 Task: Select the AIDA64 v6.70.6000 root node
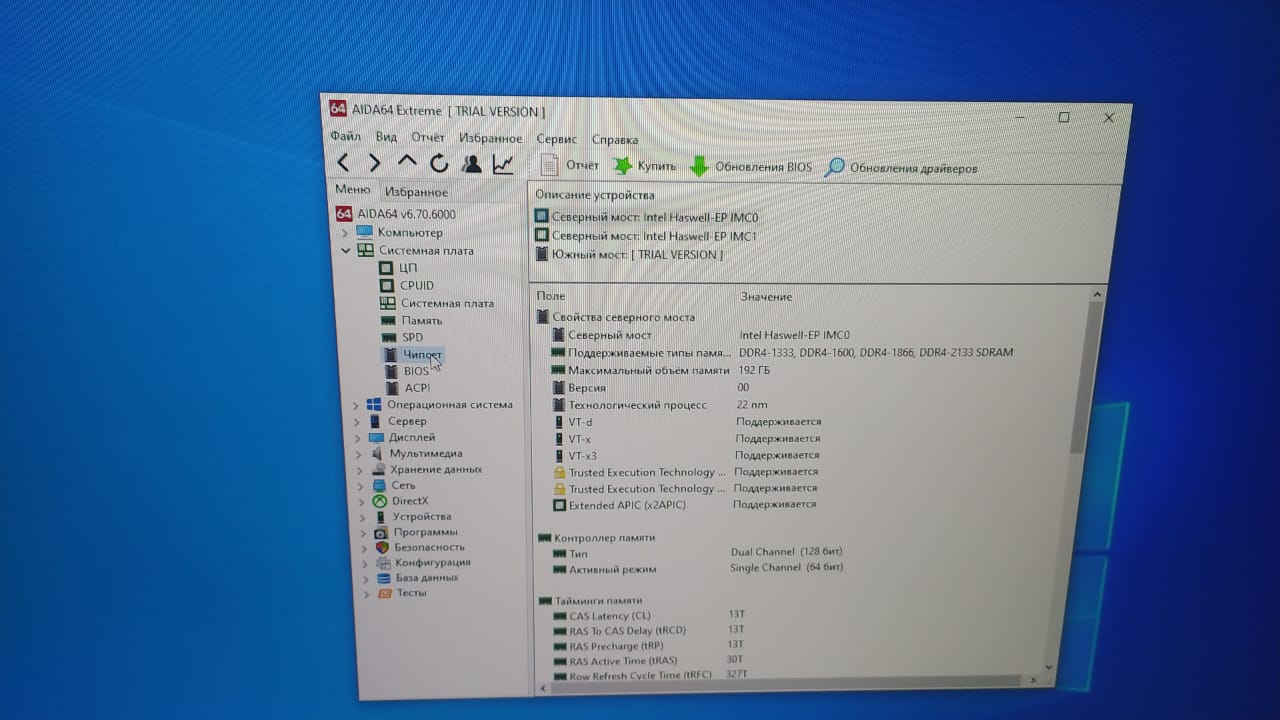point(395,214)
